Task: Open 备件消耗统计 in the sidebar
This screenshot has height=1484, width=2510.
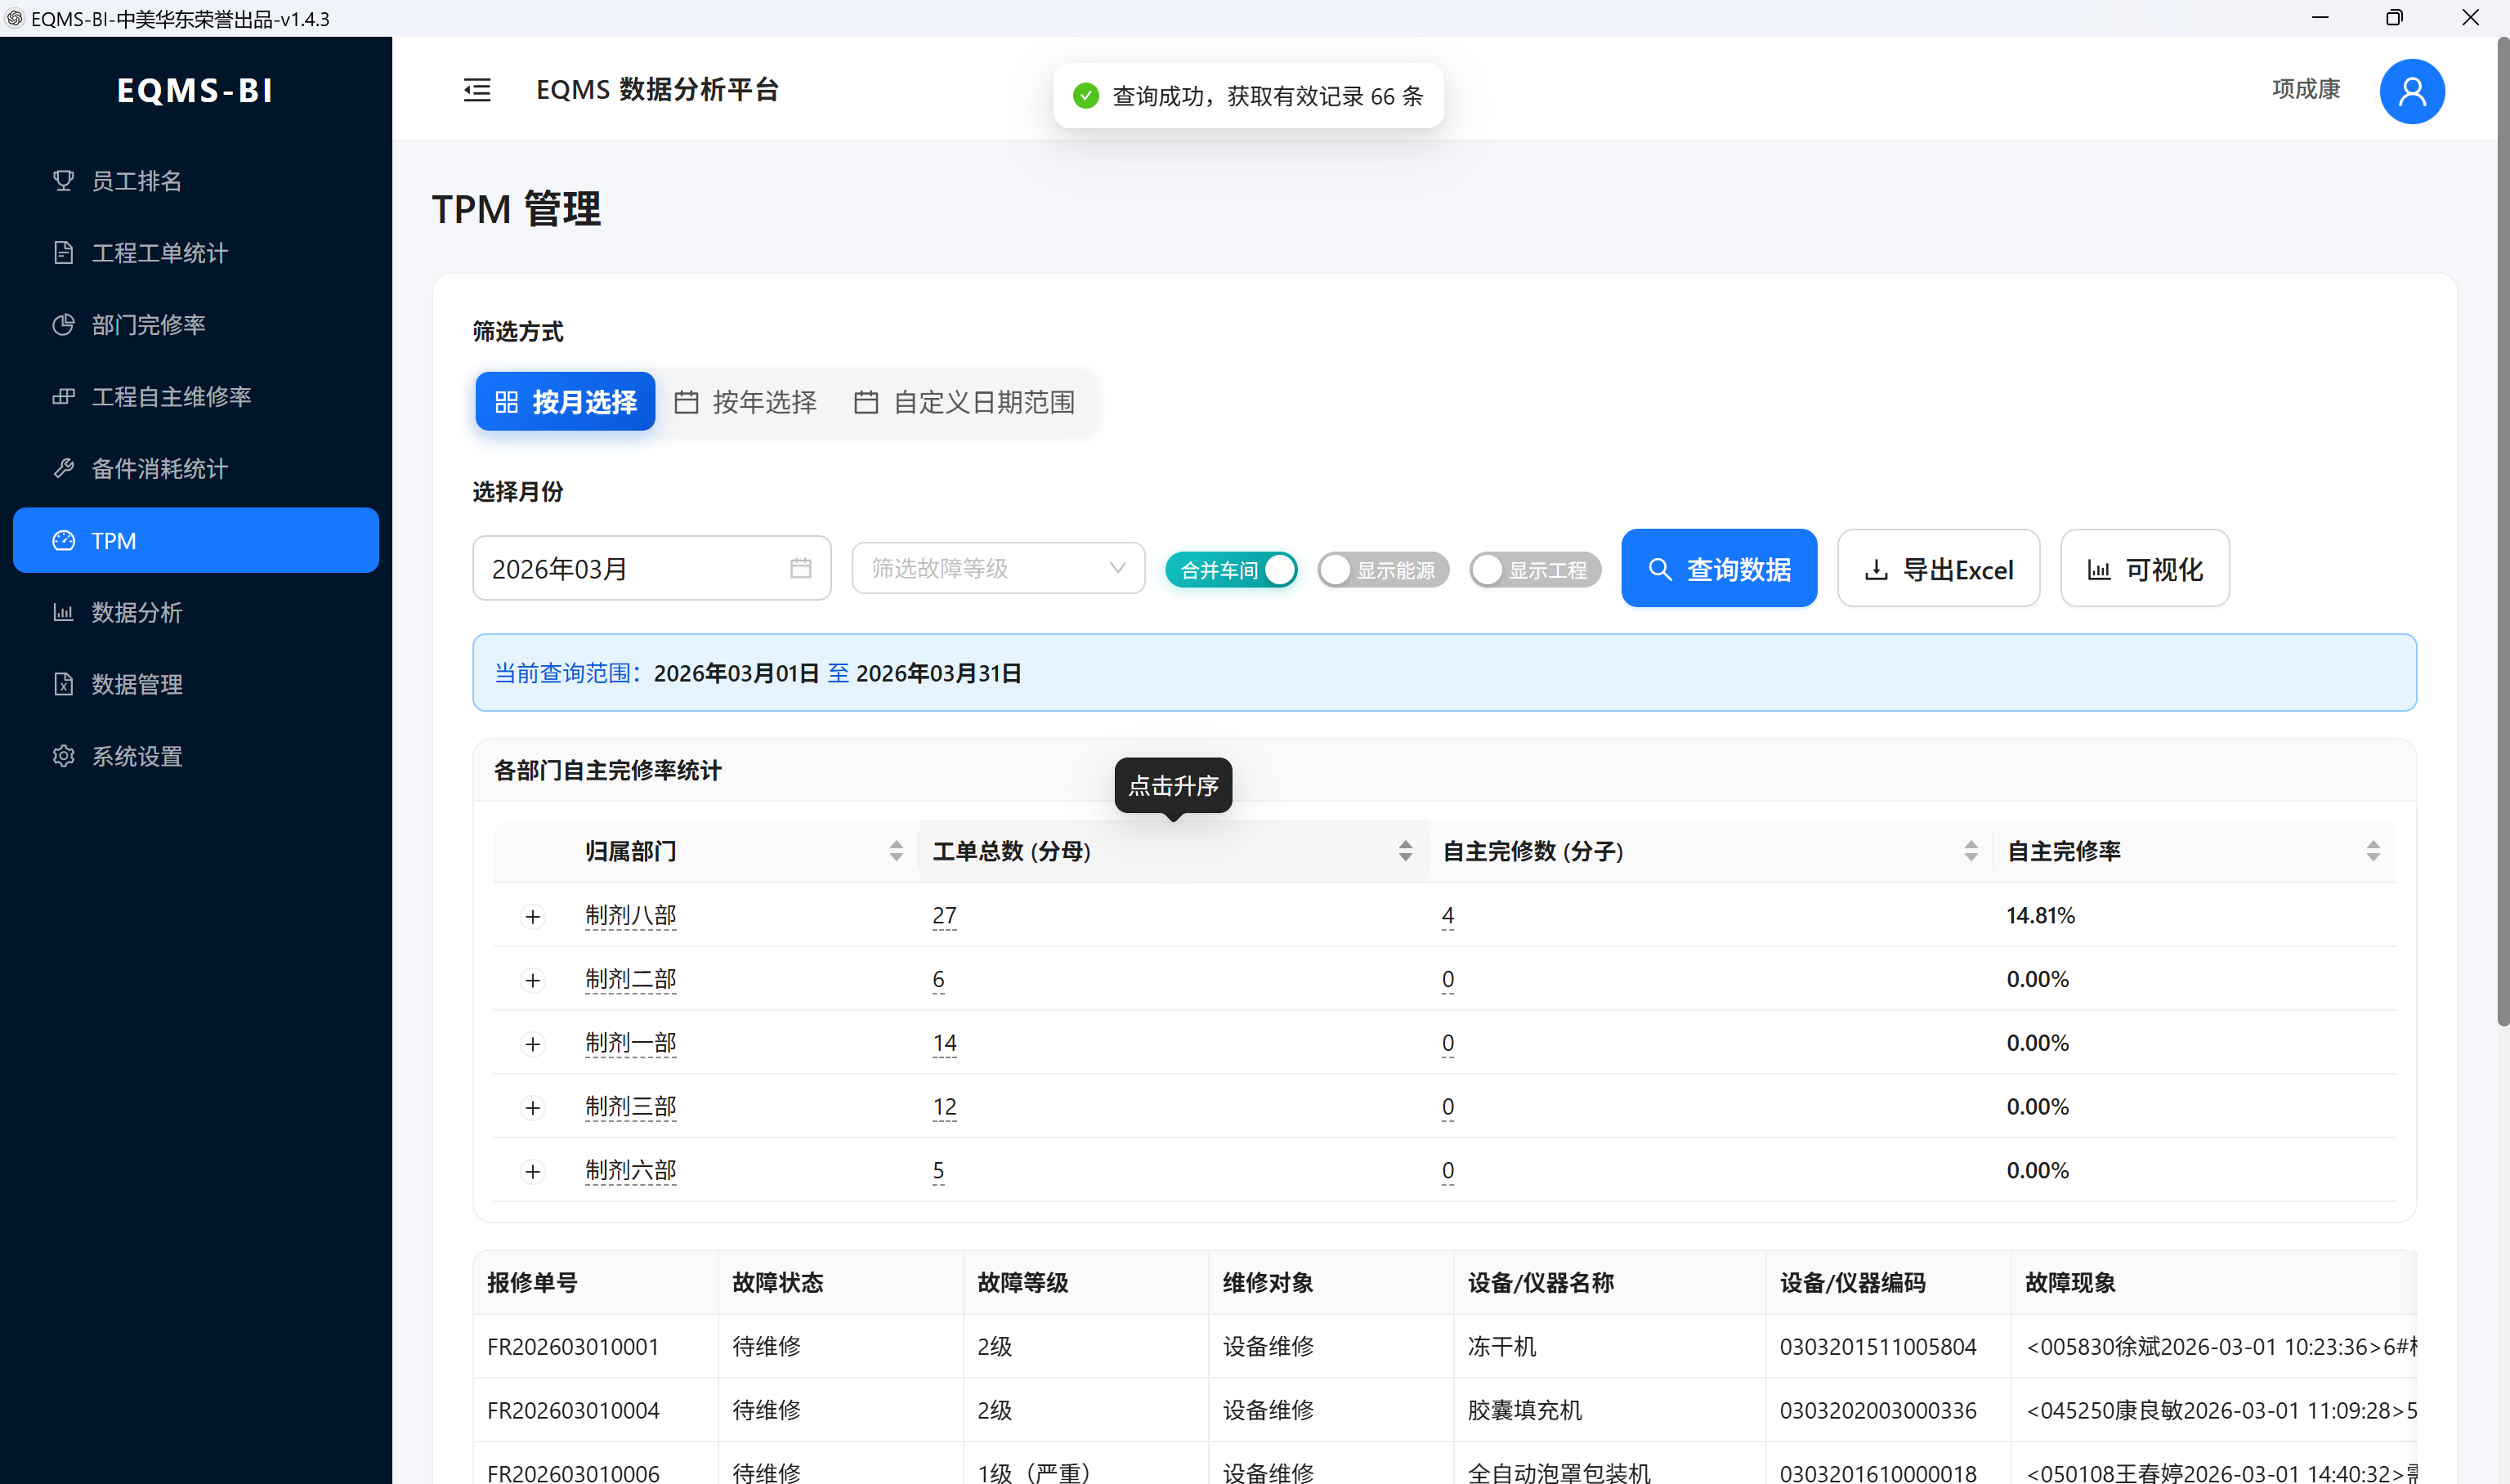Action: coord(196,468)
